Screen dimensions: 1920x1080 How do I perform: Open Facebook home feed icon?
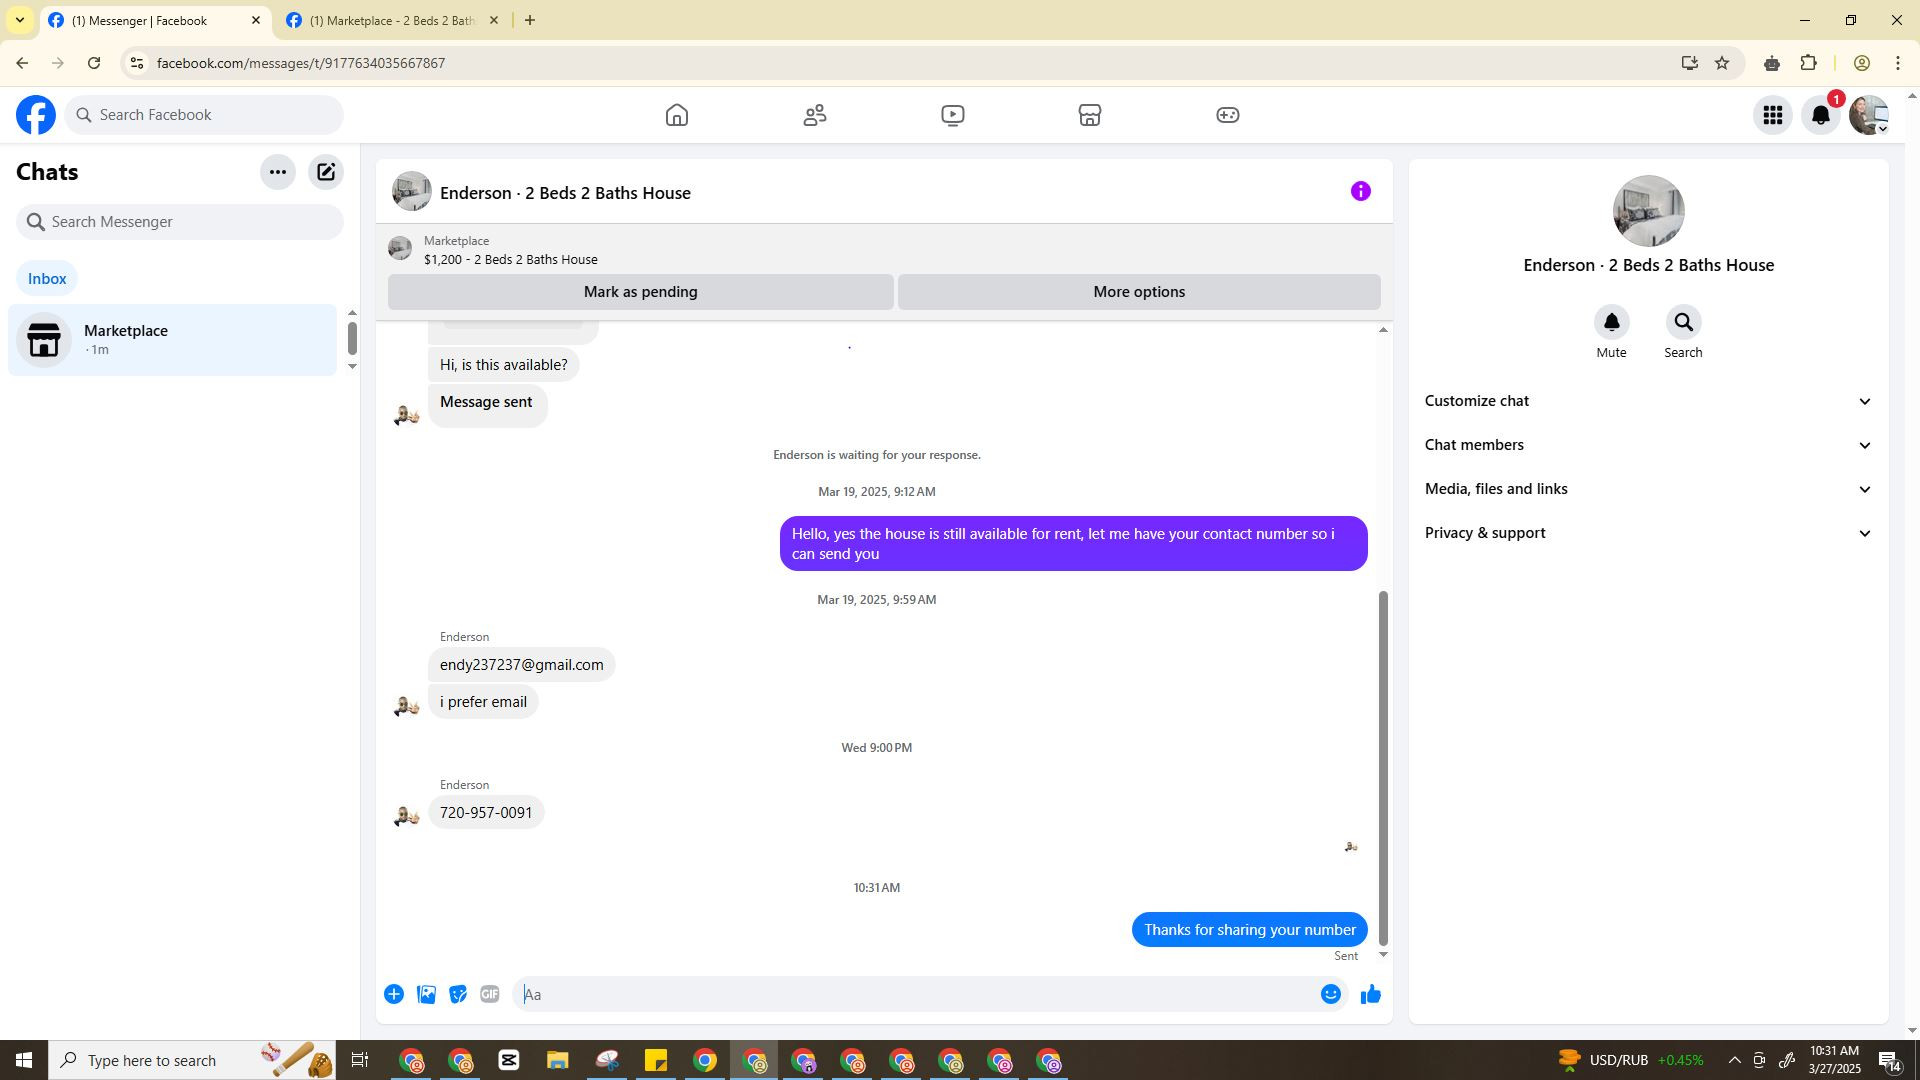[677, 115]
